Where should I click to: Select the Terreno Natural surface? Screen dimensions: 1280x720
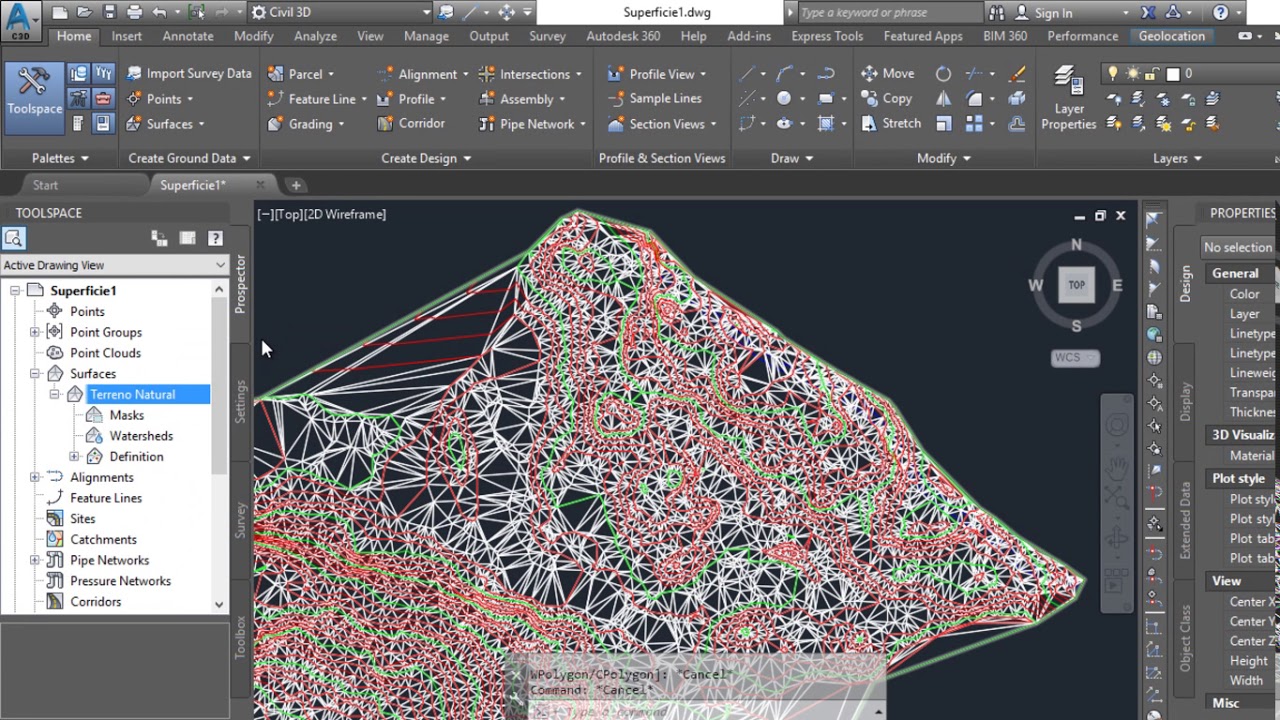point(132,394)
